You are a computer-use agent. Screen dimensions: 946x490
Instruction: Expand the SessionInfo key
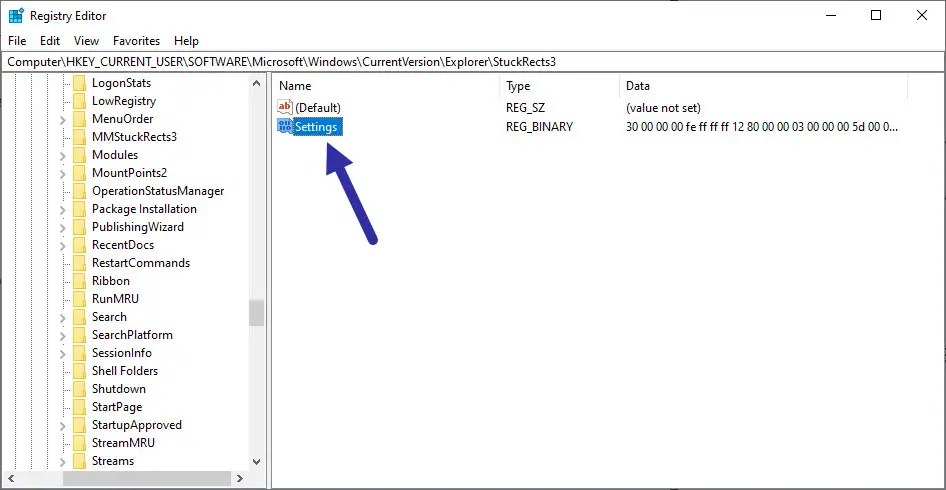click(x=63, y=354)
